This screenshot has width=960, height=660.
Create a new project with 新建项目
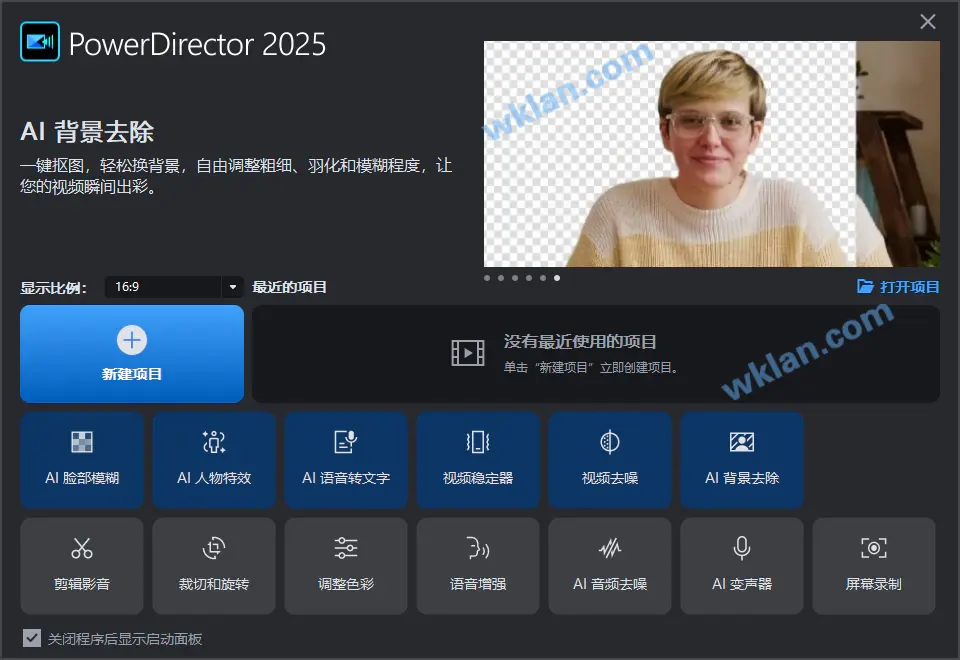[132, 354]
